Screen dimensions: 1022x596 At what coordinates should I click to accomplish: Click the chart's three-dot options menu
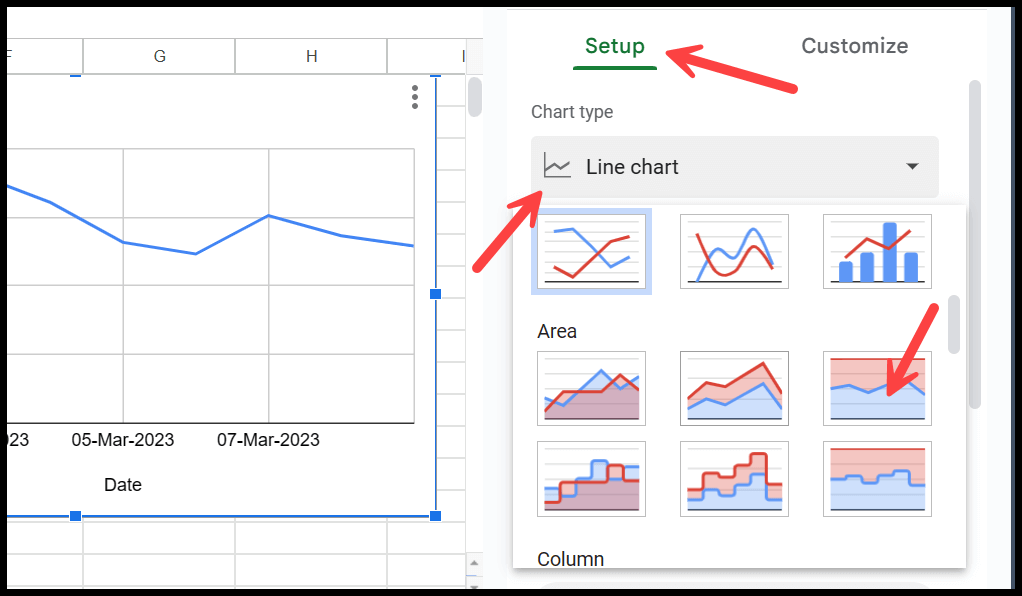tap(415, 97)
